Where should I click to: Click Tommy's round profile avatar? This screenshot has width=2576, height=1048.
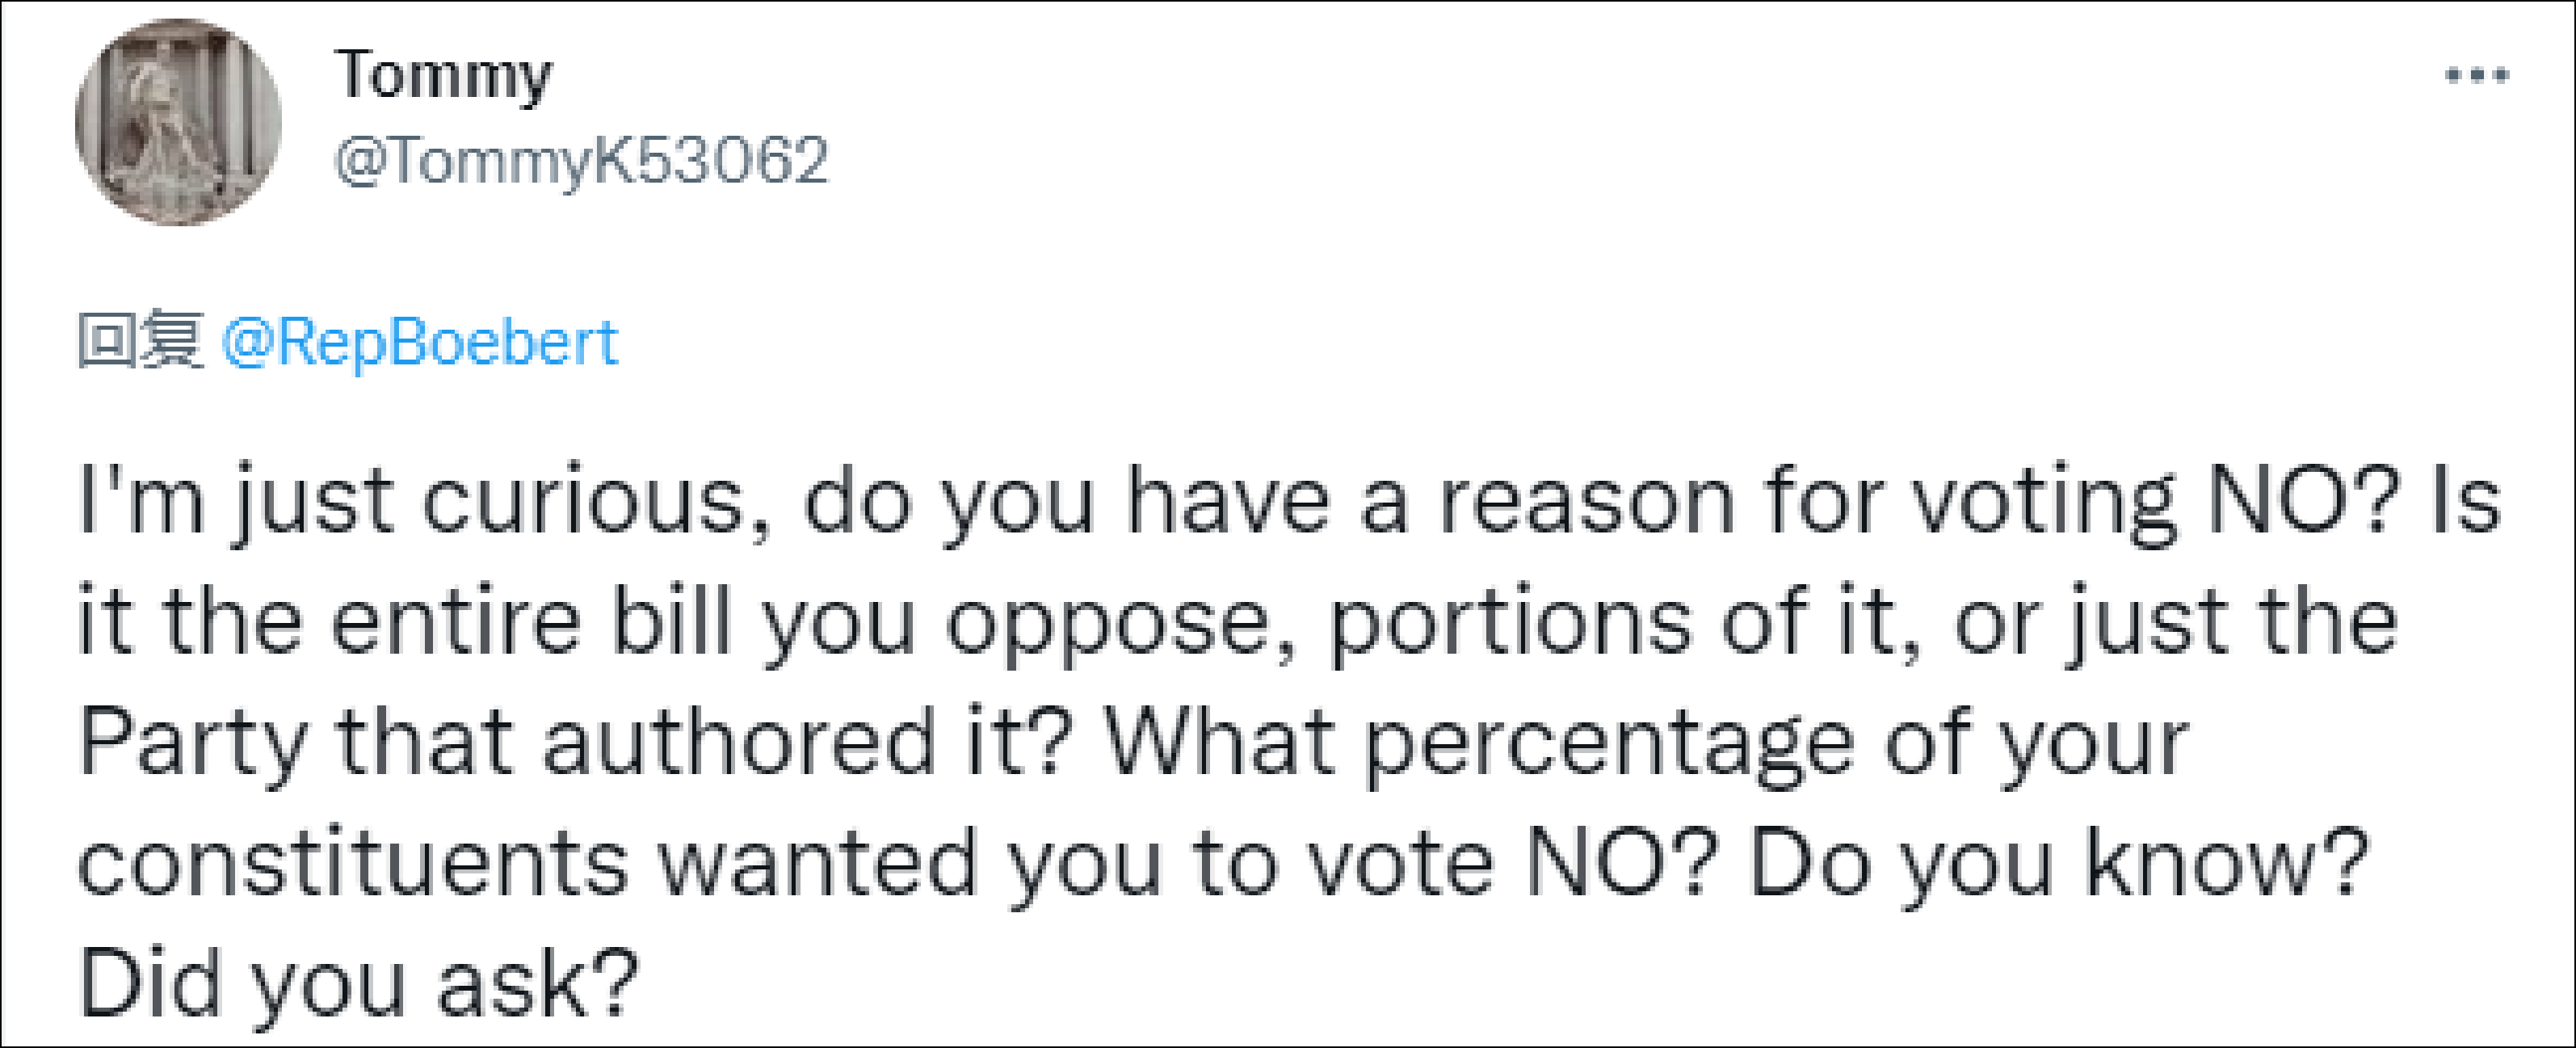[178, 122]
